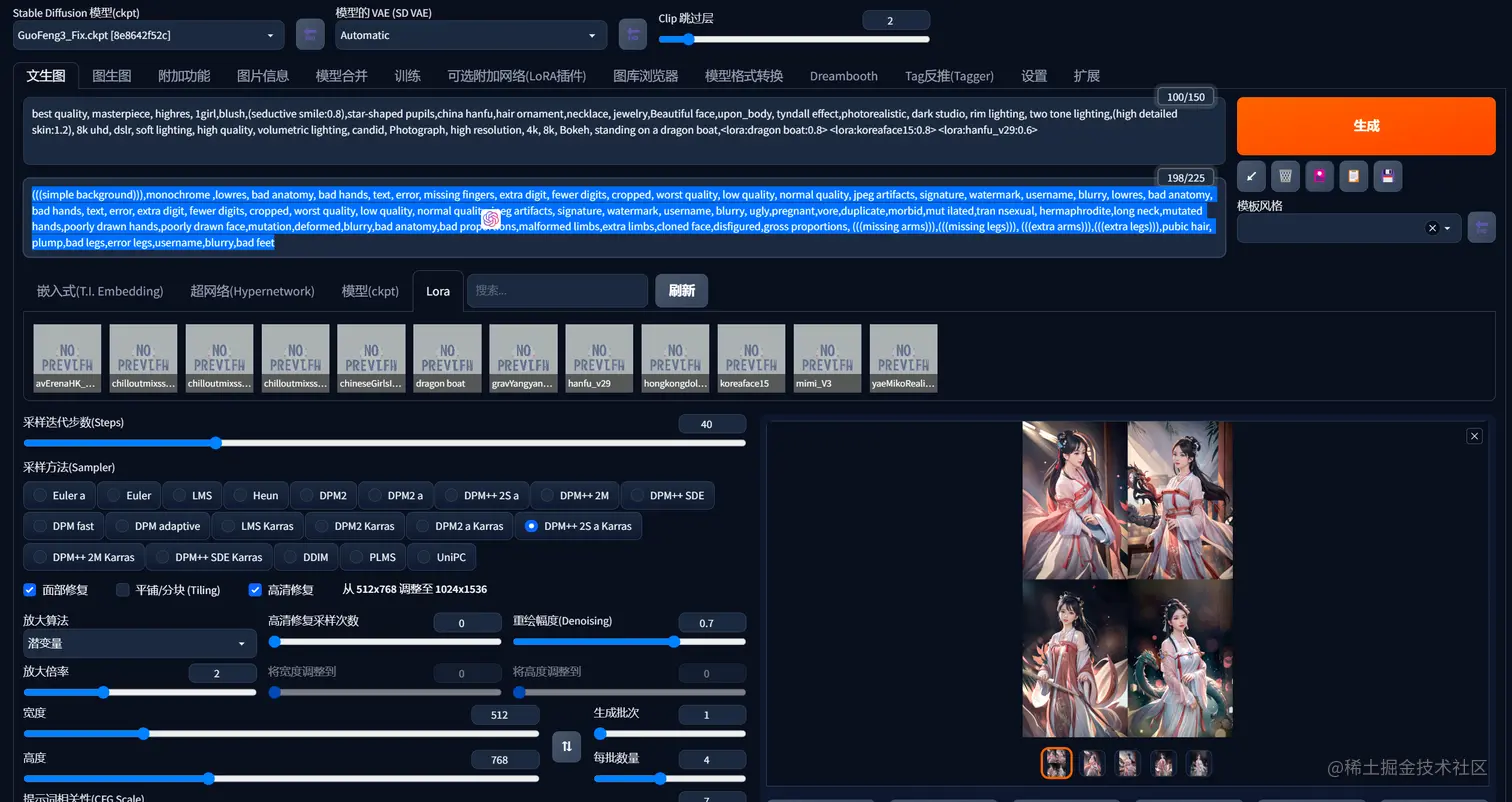Select the mimi_V3 Lora card
The height and width of the screenshot is (802, 1512).
click(827, 358)
